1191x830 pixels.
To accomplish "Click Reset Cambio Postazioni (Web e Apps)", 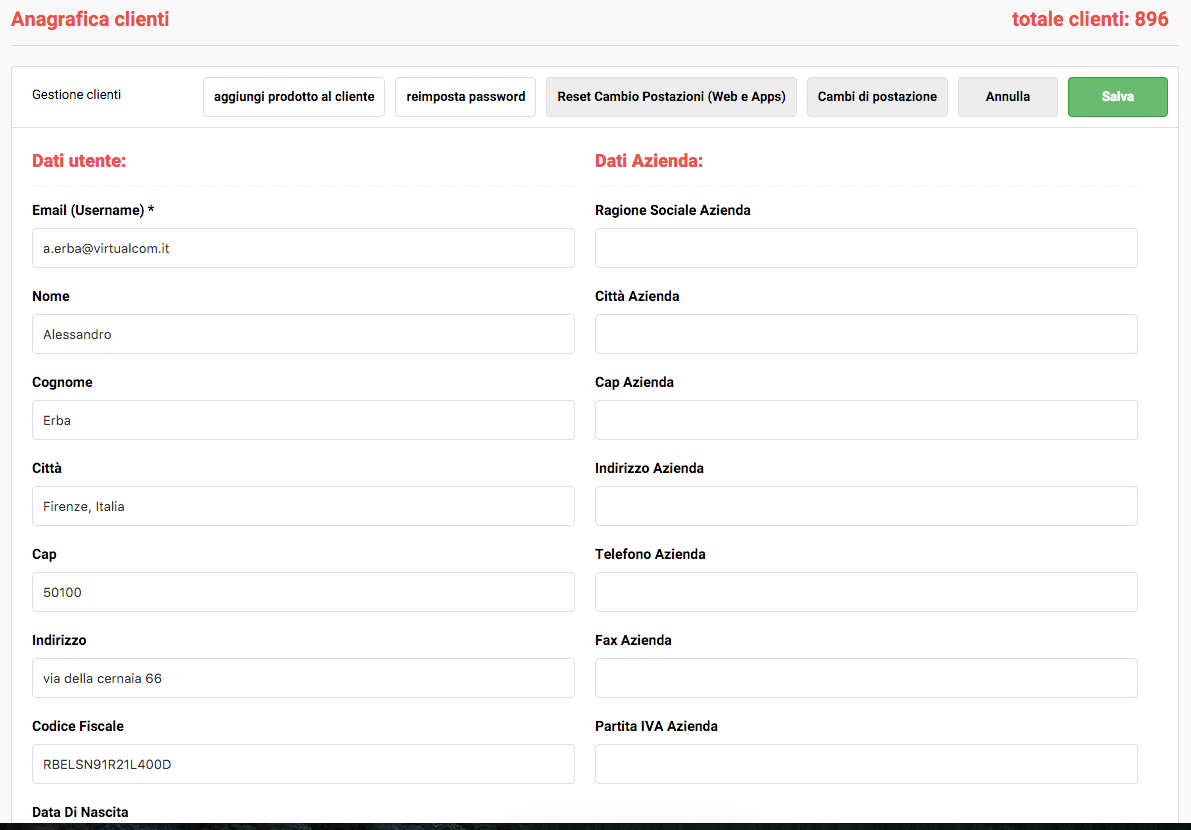I will pyautogui.click(x=671, y=97).
